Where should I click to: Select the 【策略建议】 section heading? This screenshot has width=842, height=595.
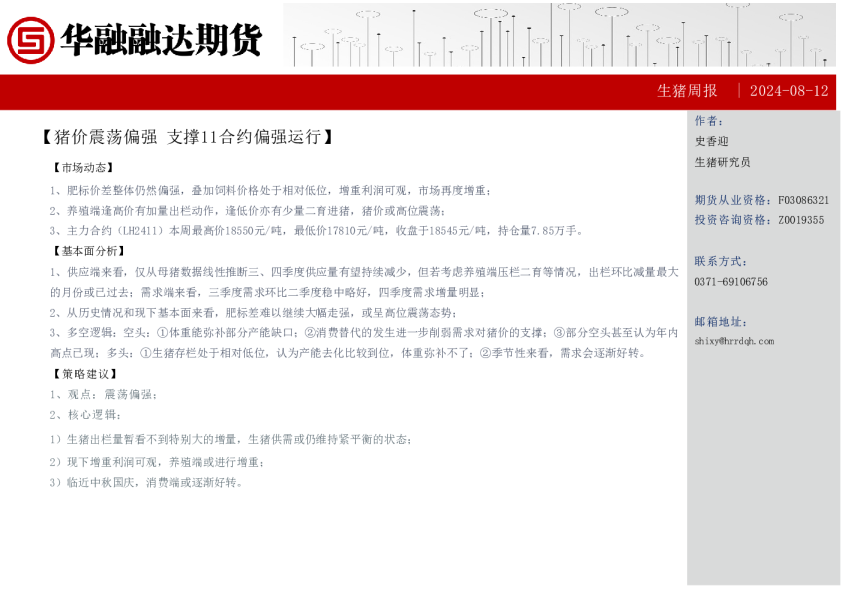point(82,373)
